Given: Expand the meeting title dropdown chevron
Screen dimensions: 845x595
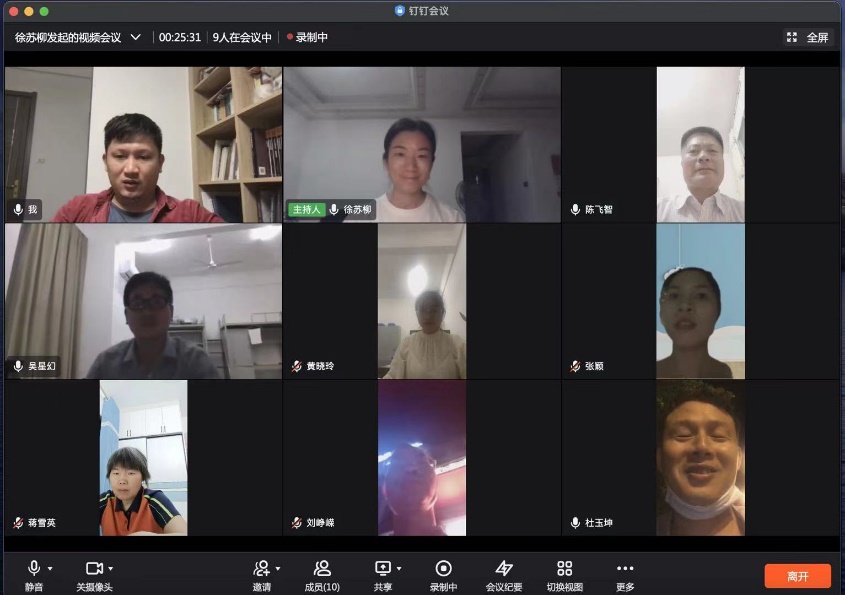Looking at the screenshot, I should click(136, 37).
